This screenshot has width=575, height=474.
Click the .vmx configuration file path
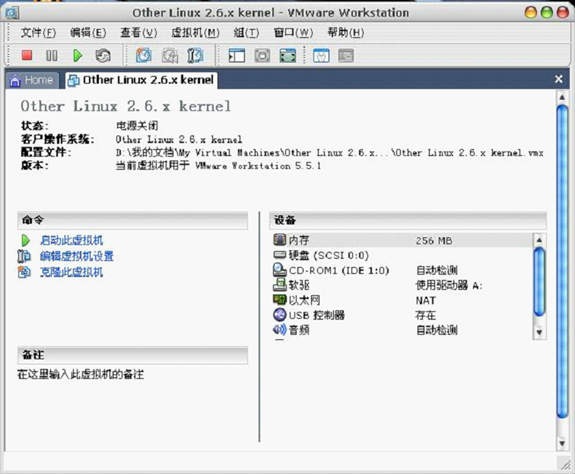tap(329, 153)
